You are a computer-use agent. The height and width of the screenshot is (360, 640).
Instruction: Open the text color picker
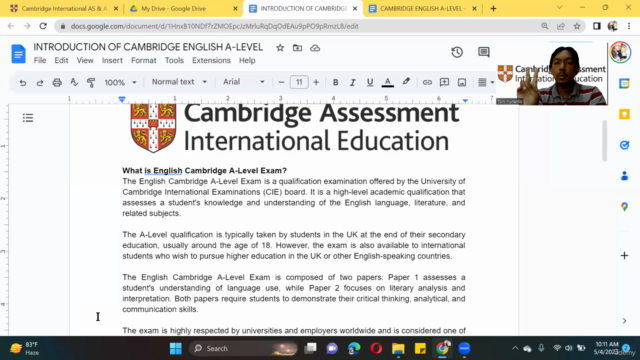click(x=388, y=82)
